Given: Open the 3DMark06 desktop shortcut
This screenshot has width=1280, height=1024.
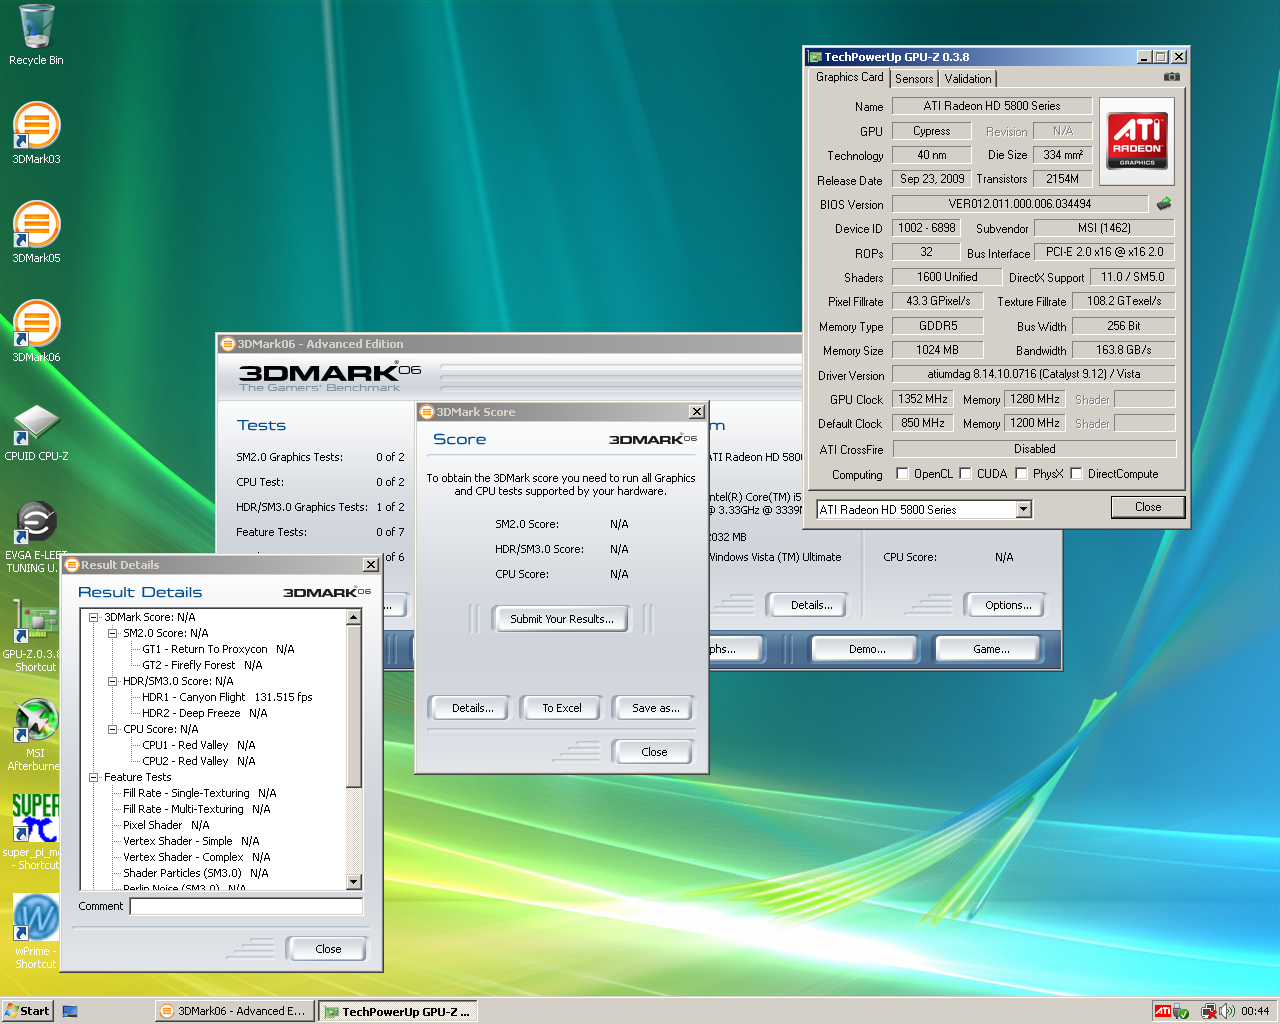Looking at the screenshot, I should [36, 331].
